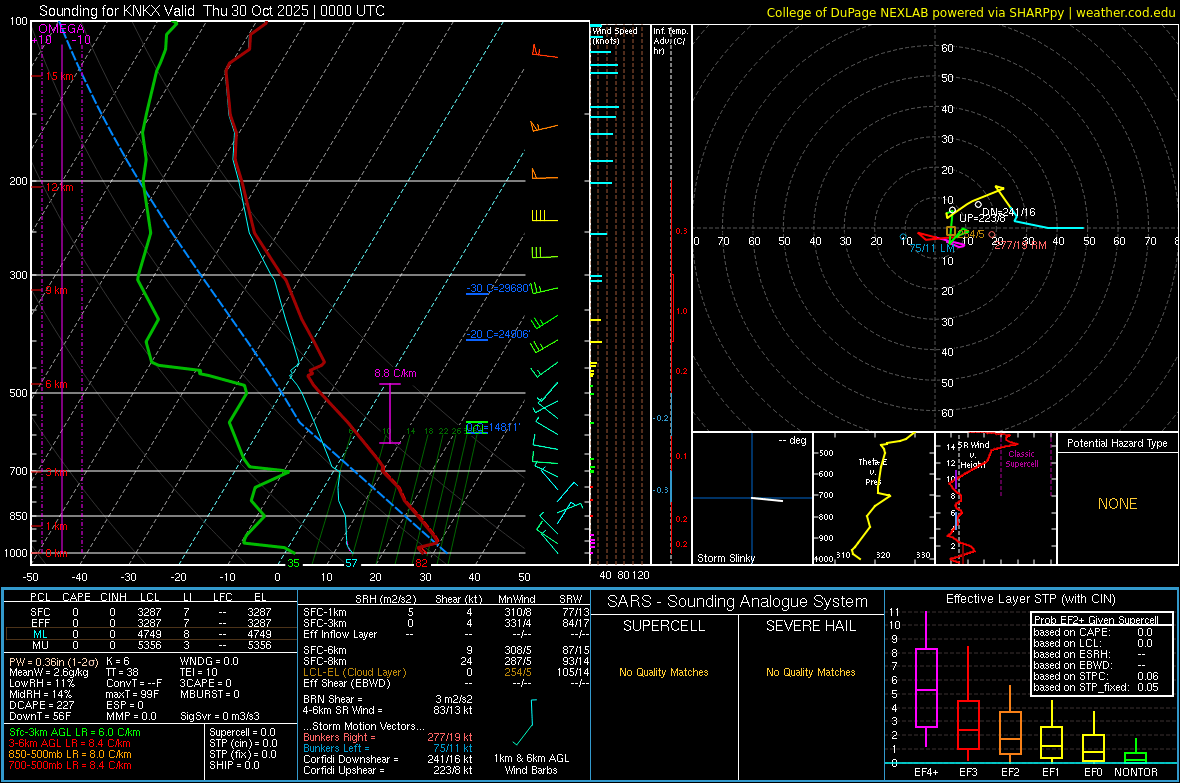Click No Quality Matches under SUPERCELL
The image size is (1180, 783).
[664, 672]
